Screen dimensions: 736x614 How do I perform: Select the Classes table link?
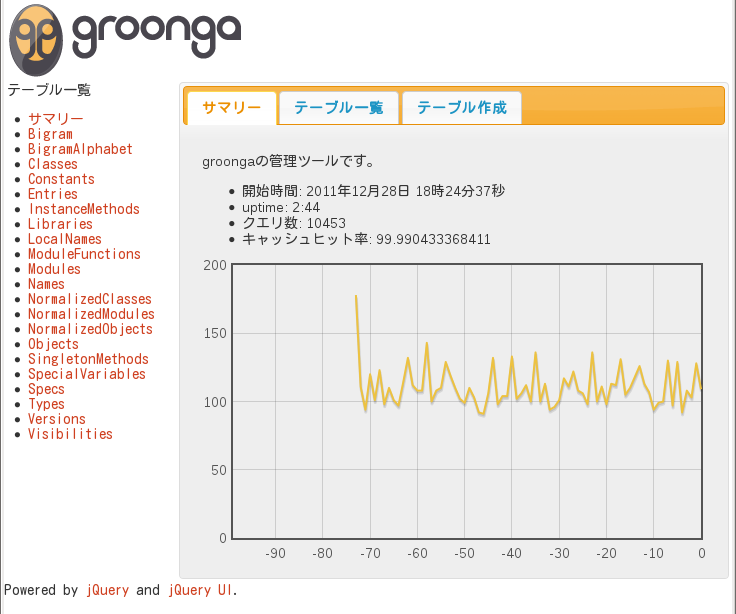pyautogui.click(x=53, y=164)
